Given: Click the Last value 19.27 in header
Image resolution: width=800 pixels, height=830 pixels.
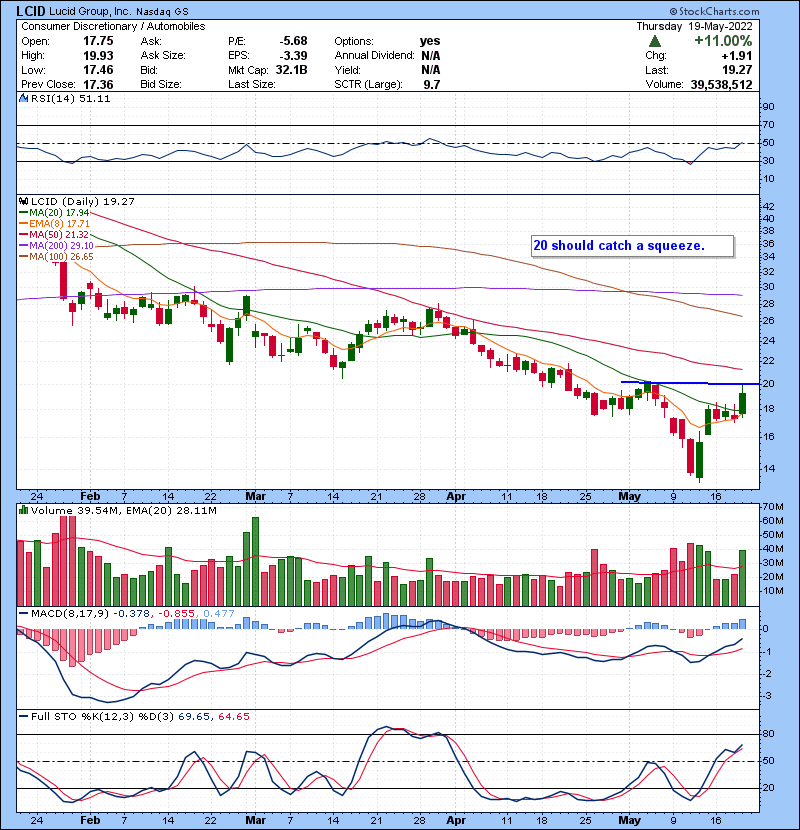Looking at the screenshot, I should click(738, 70).
